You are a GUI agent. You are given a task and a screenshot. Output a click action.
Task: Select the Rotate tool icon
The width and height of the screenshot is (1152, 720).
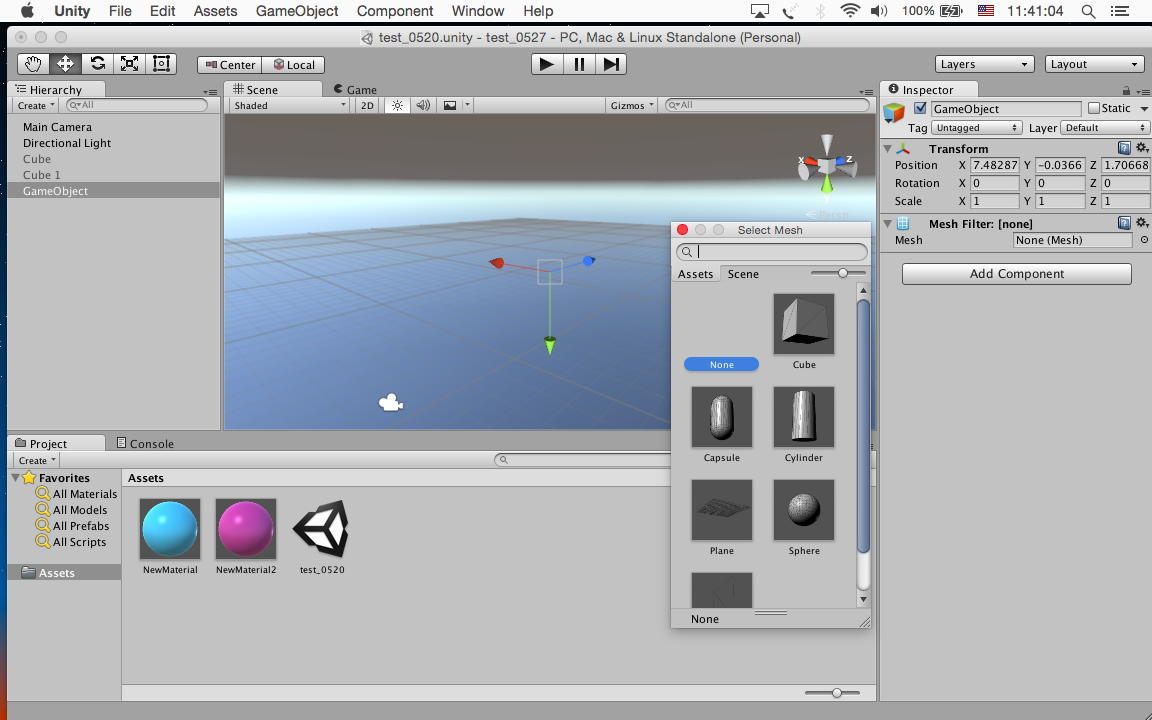tap(97, 64)
